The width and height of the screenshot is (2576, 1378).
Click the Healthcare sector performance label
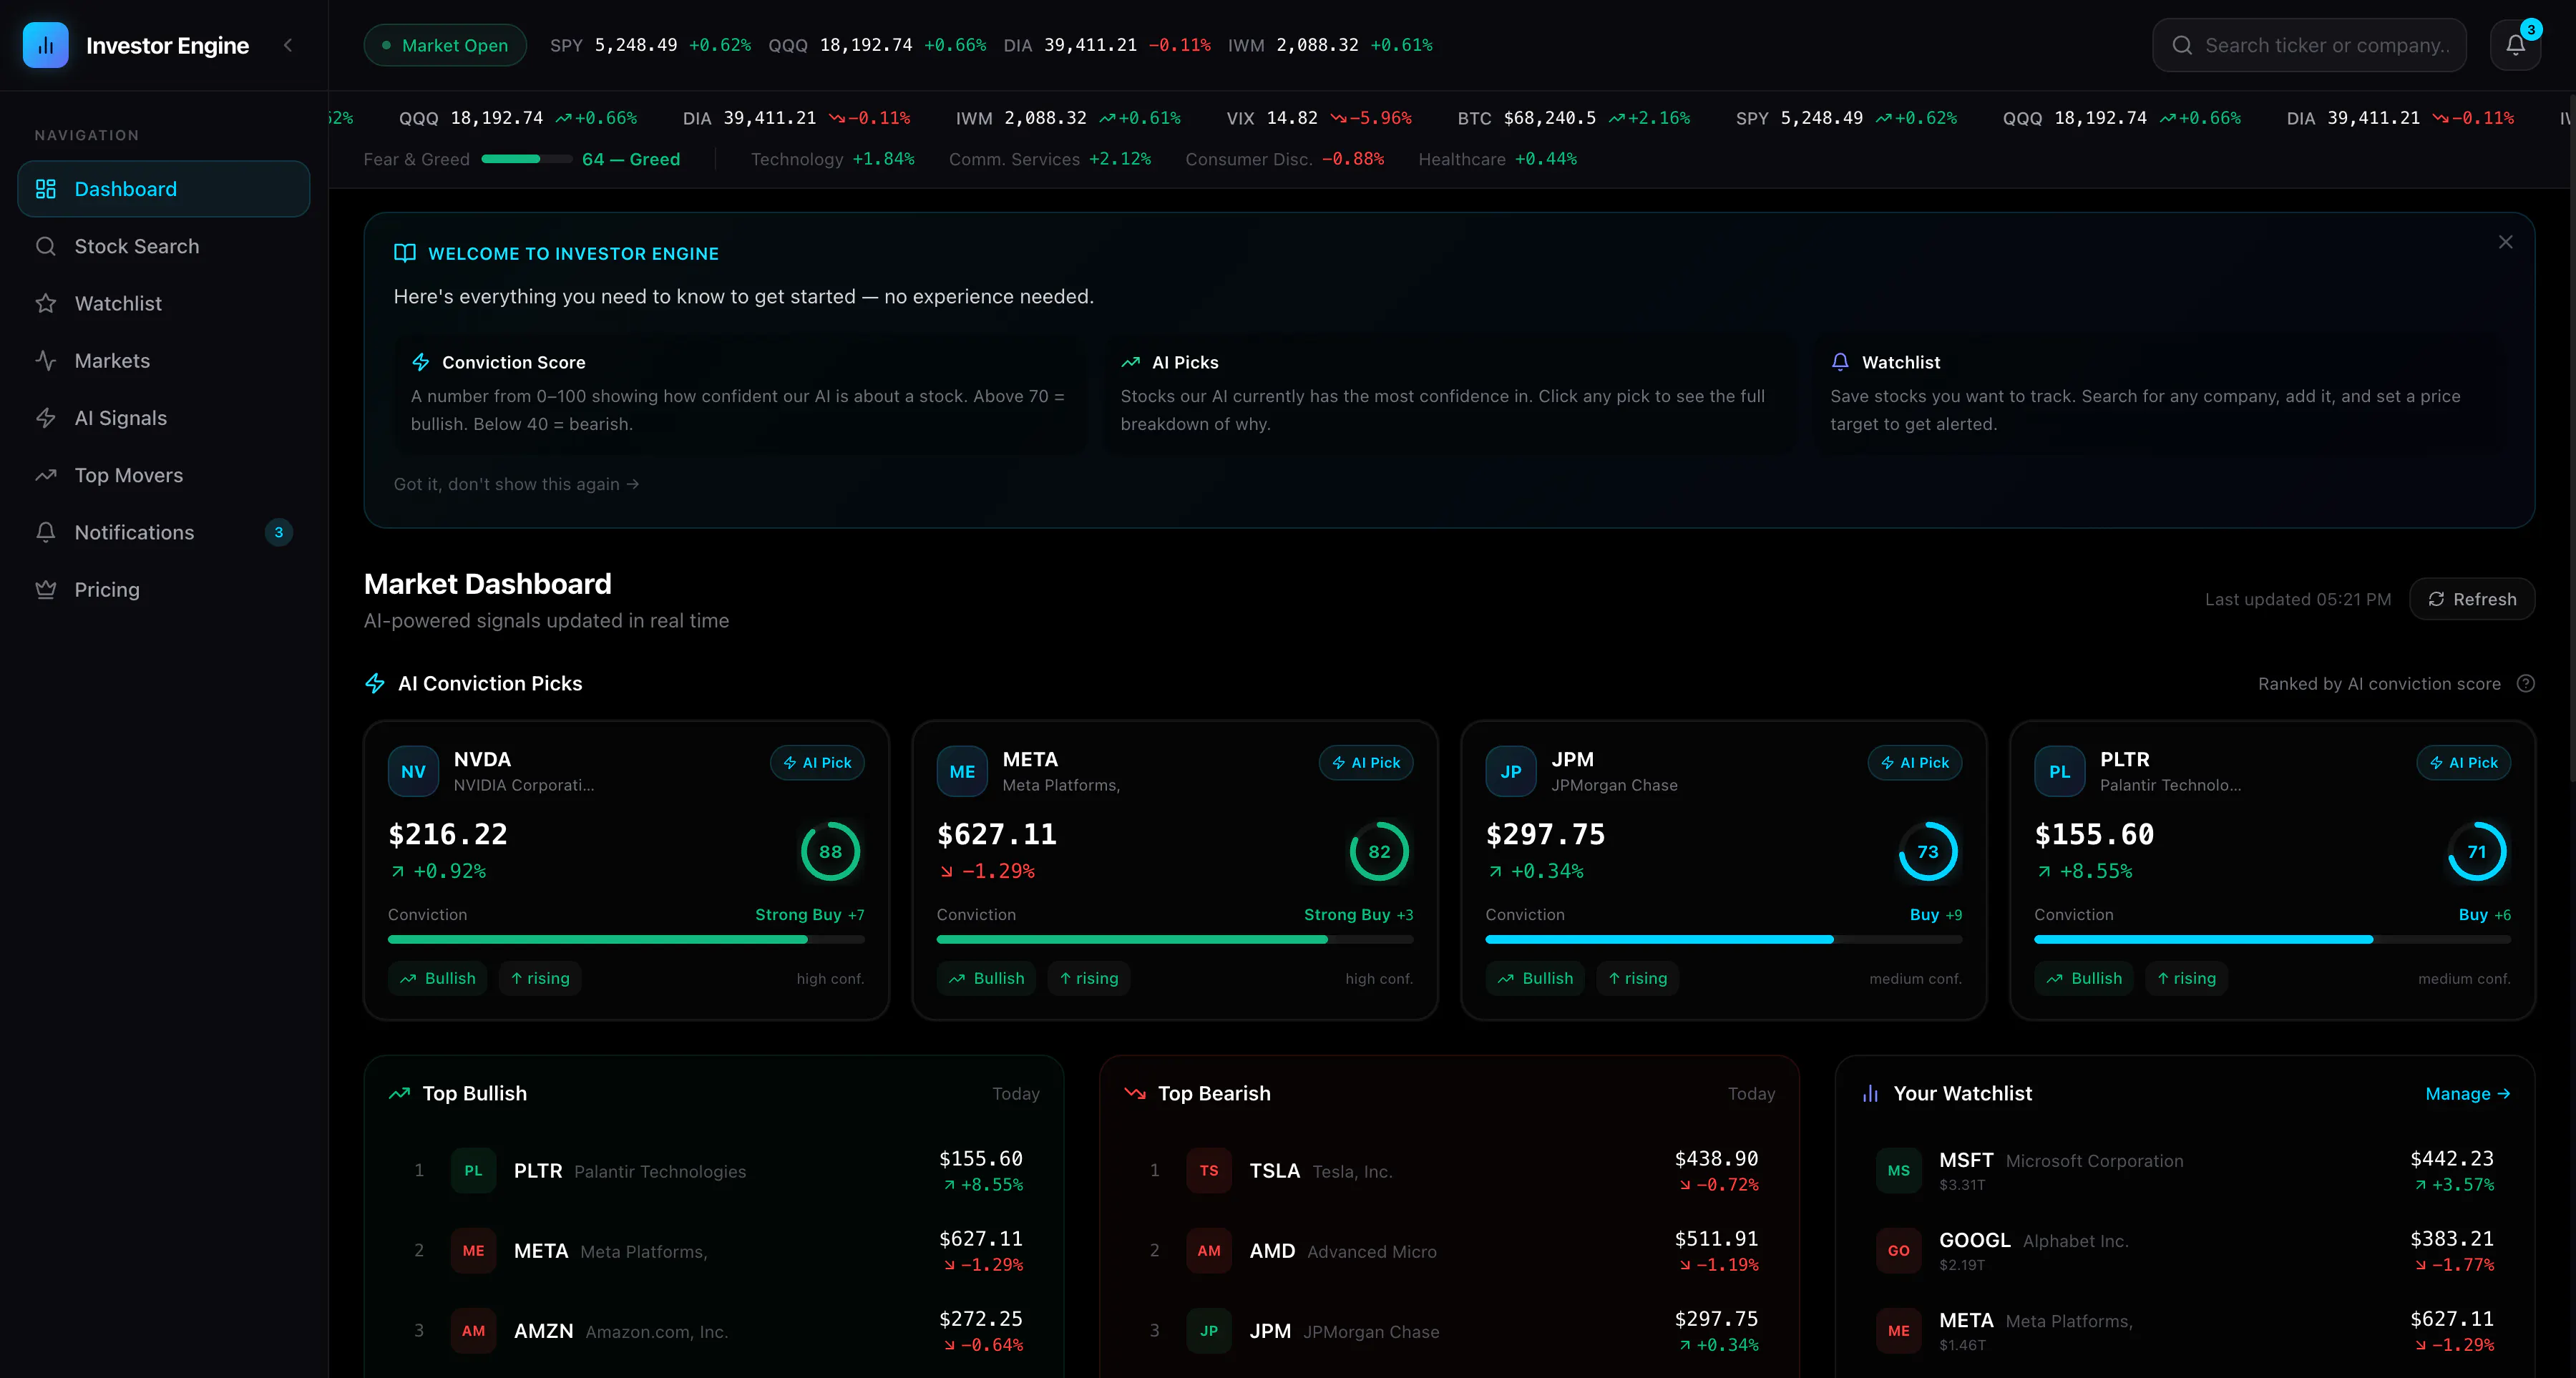[x=1497, y=159]
